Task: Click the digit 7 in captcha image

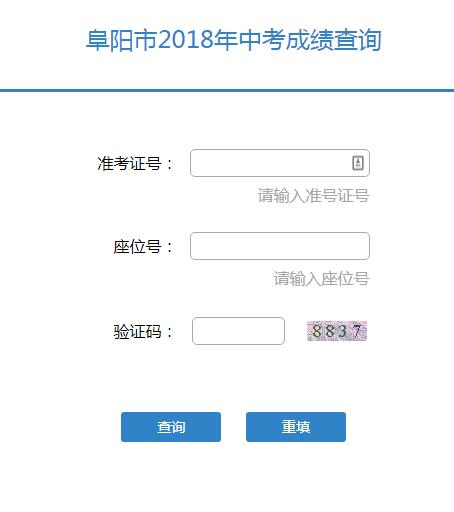Action: [357, 331]
